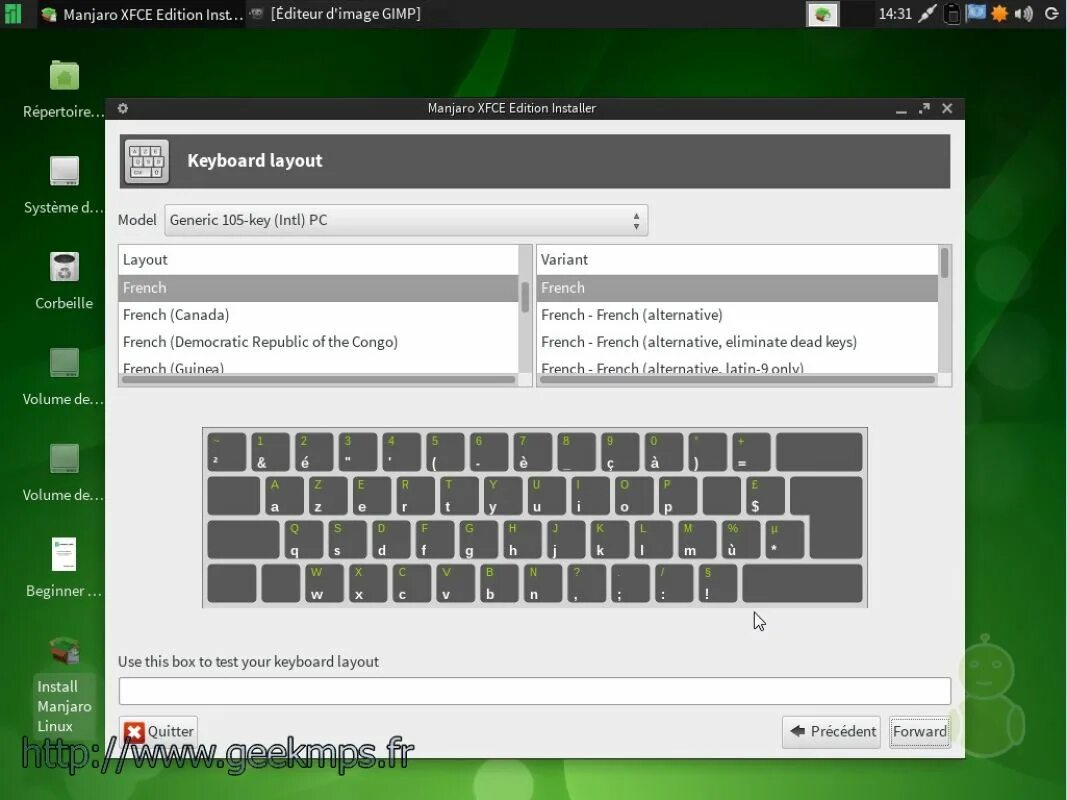
Task: Click the 'ù' key on keyboard preview
Action: point(740,539)
